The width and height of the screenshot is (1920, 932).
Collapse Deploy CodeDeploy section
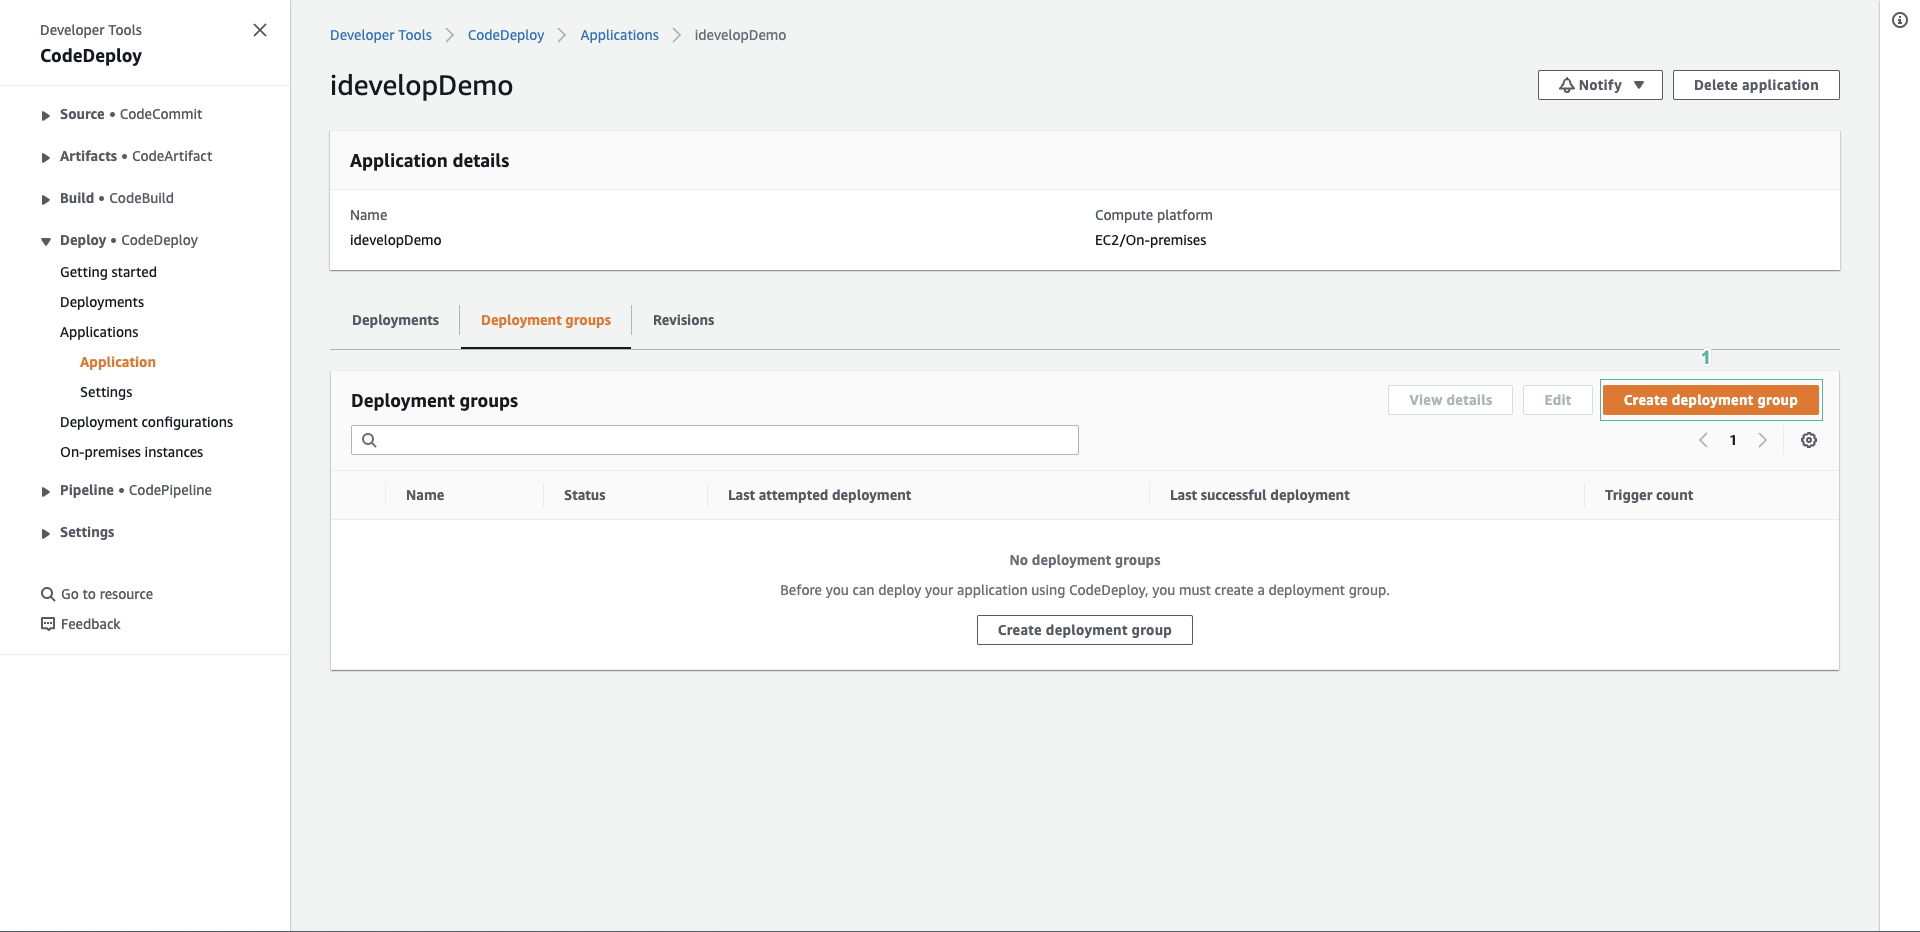point(46,242)
